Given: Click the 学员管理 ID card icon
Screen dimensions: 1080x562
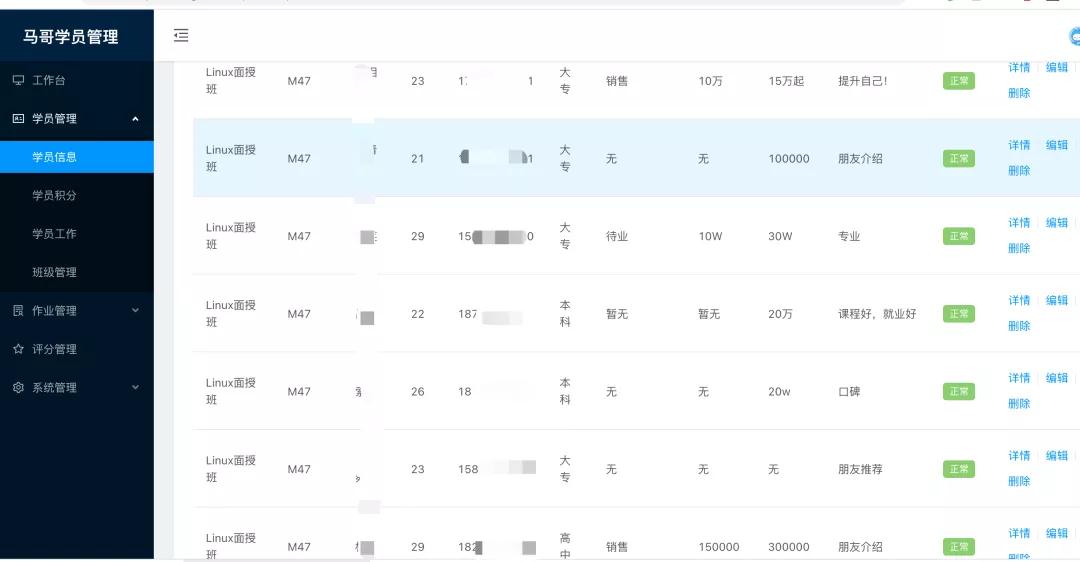Looking at the screenshot, I should [x=18, y=118].
